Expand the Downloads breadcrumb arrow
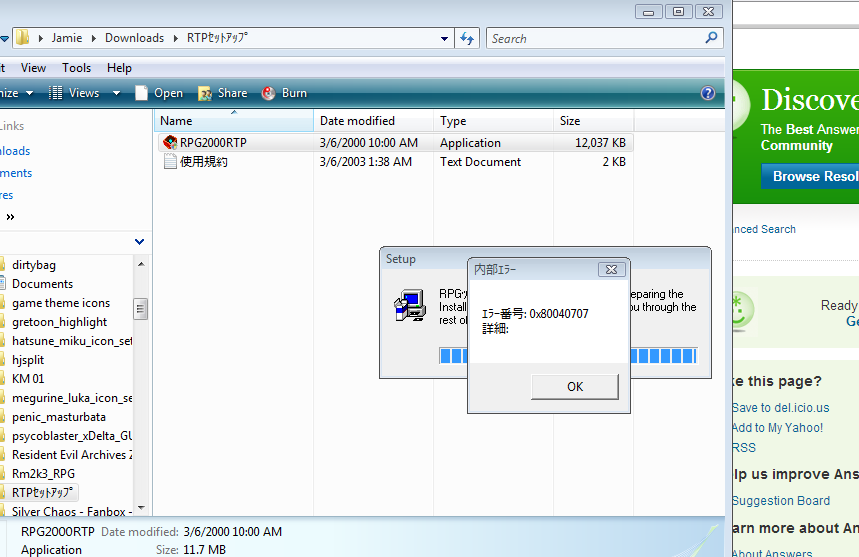859x557 pixels. (175, 38)
